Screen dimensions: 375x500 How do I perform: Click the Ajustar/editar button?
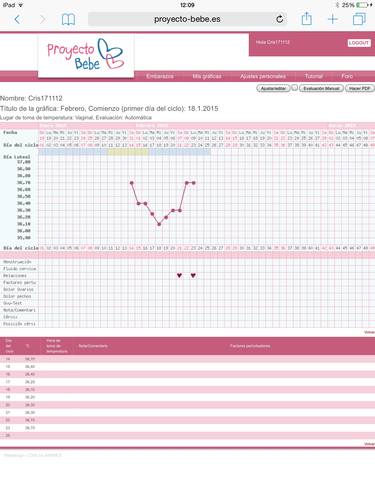pyautogui.click(x=273, y=88)
